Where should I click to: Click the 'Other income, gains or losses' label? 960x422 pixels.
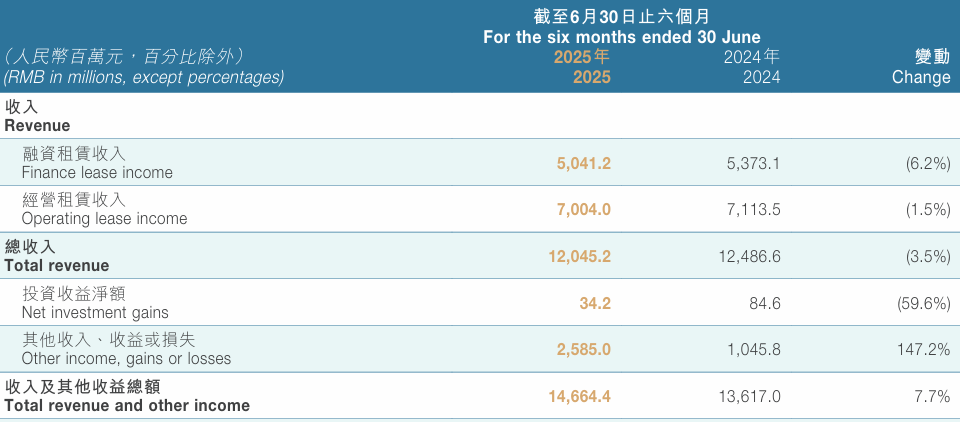(126, 358)
